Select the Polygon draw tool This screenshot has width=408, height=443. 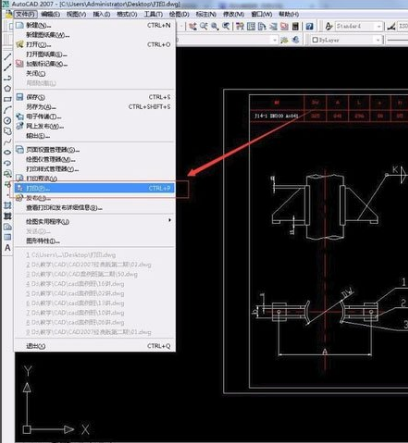point(7,88)
